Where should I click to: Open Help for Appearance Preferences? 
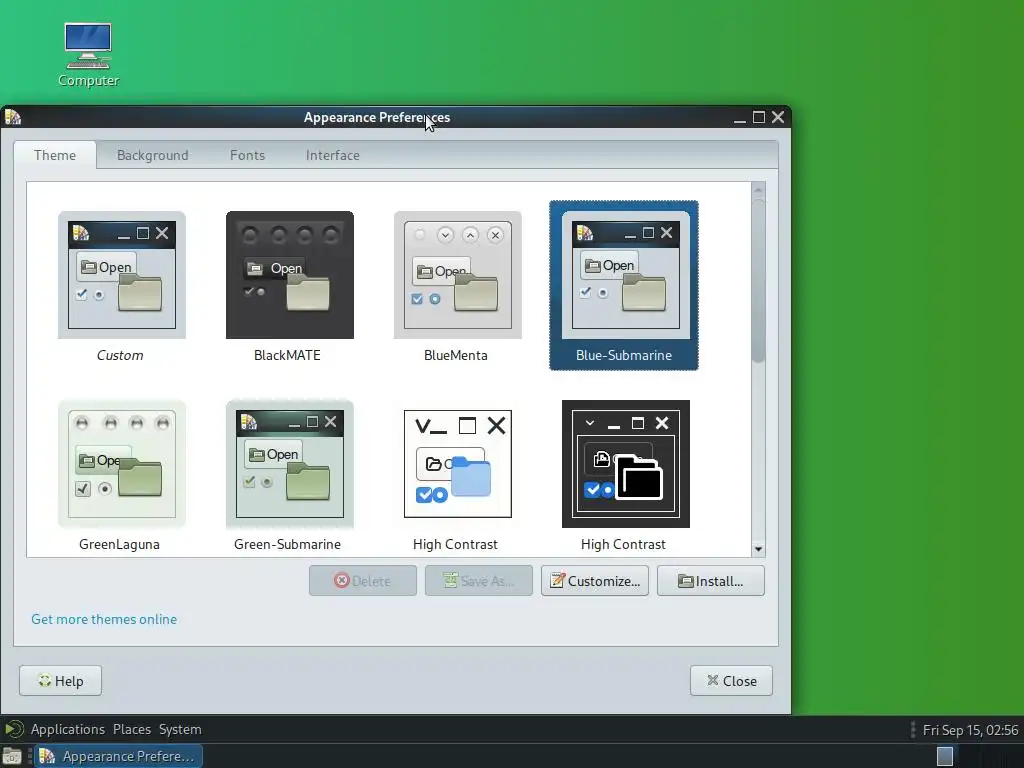tap(61, 680)
